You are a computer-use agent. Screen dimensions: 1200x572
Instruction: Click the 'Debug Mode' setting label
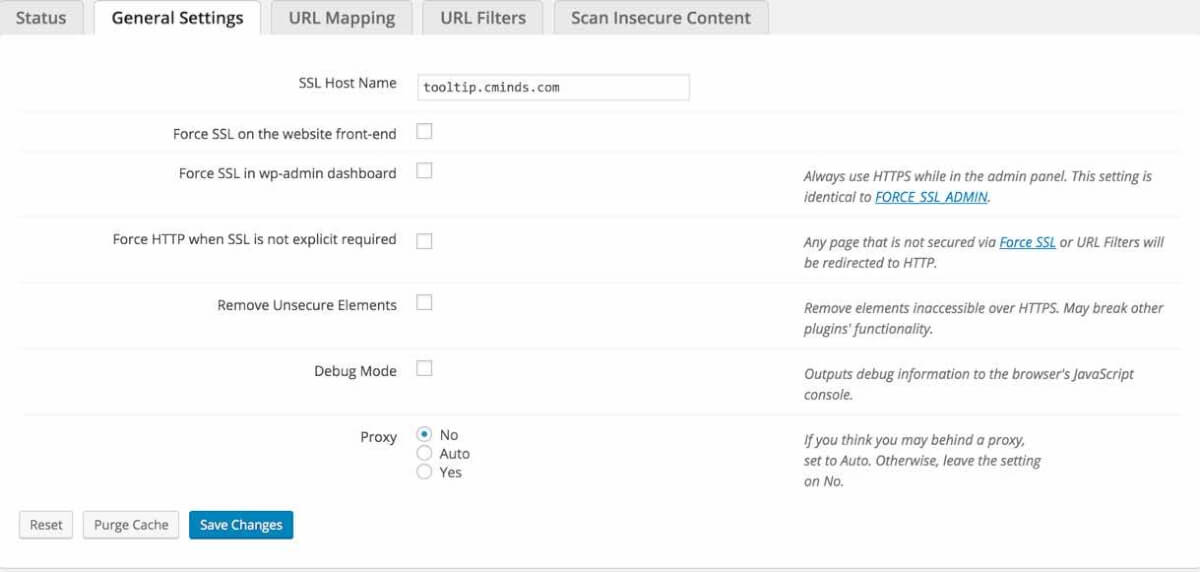pos(355,371)
